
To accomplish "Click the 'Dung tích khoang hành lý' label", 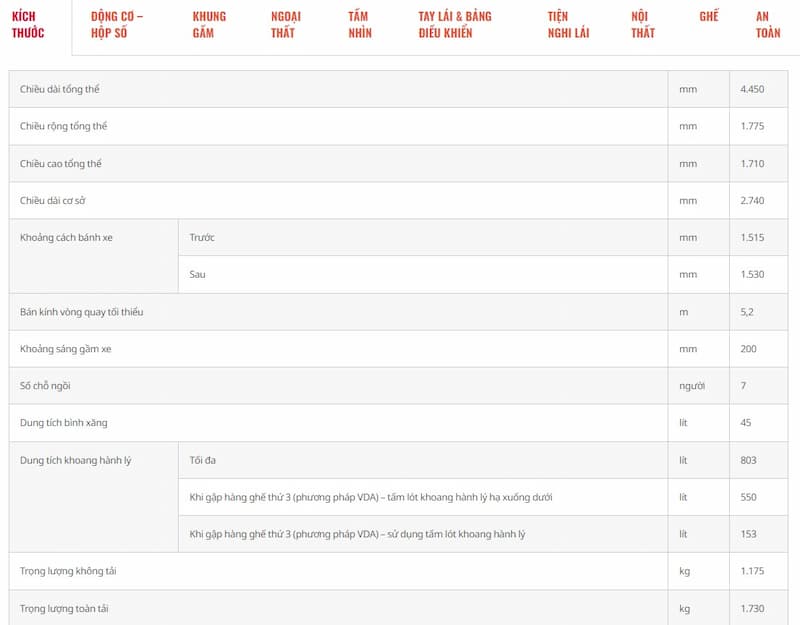I will 76,460.
